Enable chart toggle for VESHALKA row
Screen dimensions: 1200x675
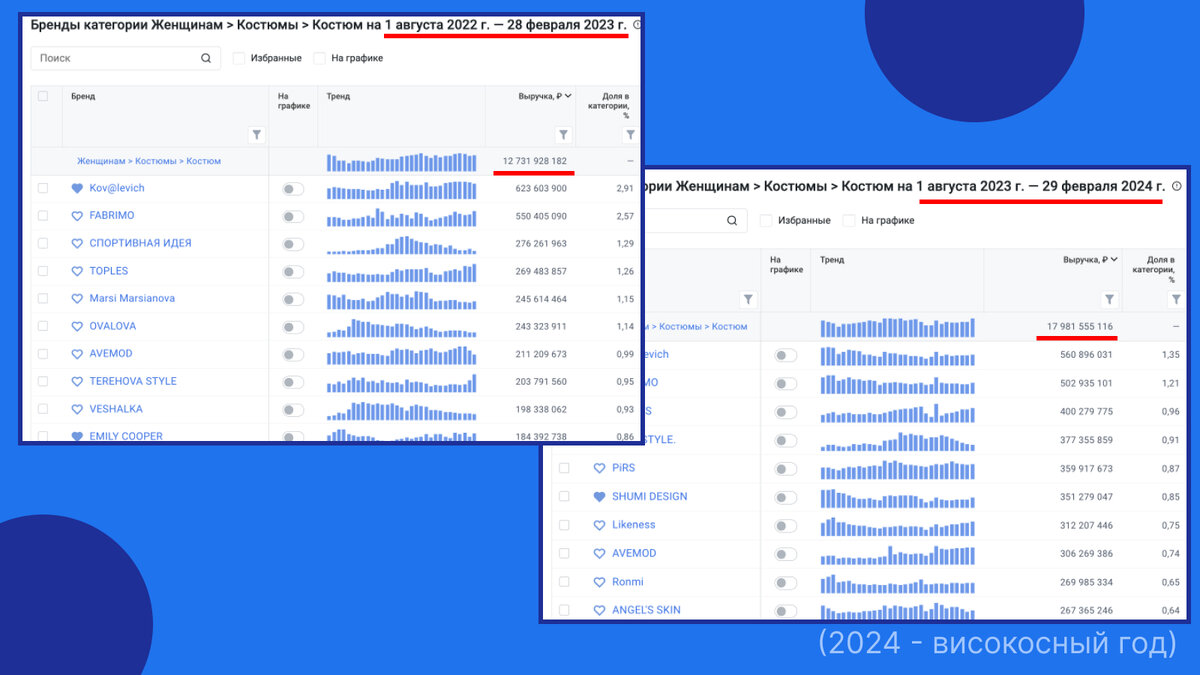click(x=293, y=409)
